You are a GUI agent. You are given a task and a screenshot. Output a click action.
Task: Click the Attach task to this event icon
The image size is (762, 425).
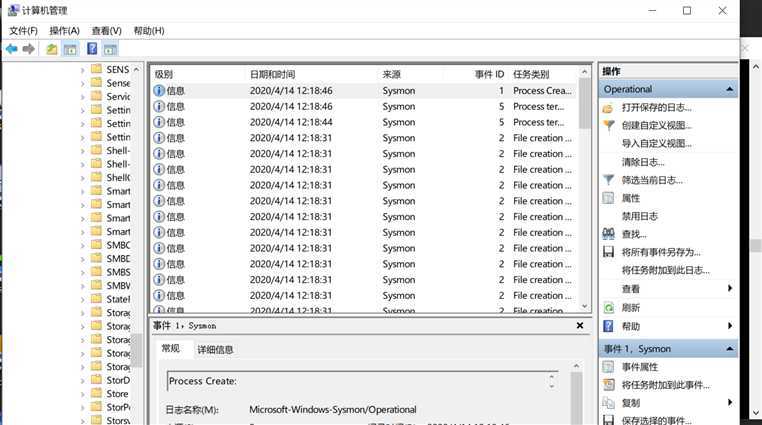pyautogui.click(x=608, y=385)
